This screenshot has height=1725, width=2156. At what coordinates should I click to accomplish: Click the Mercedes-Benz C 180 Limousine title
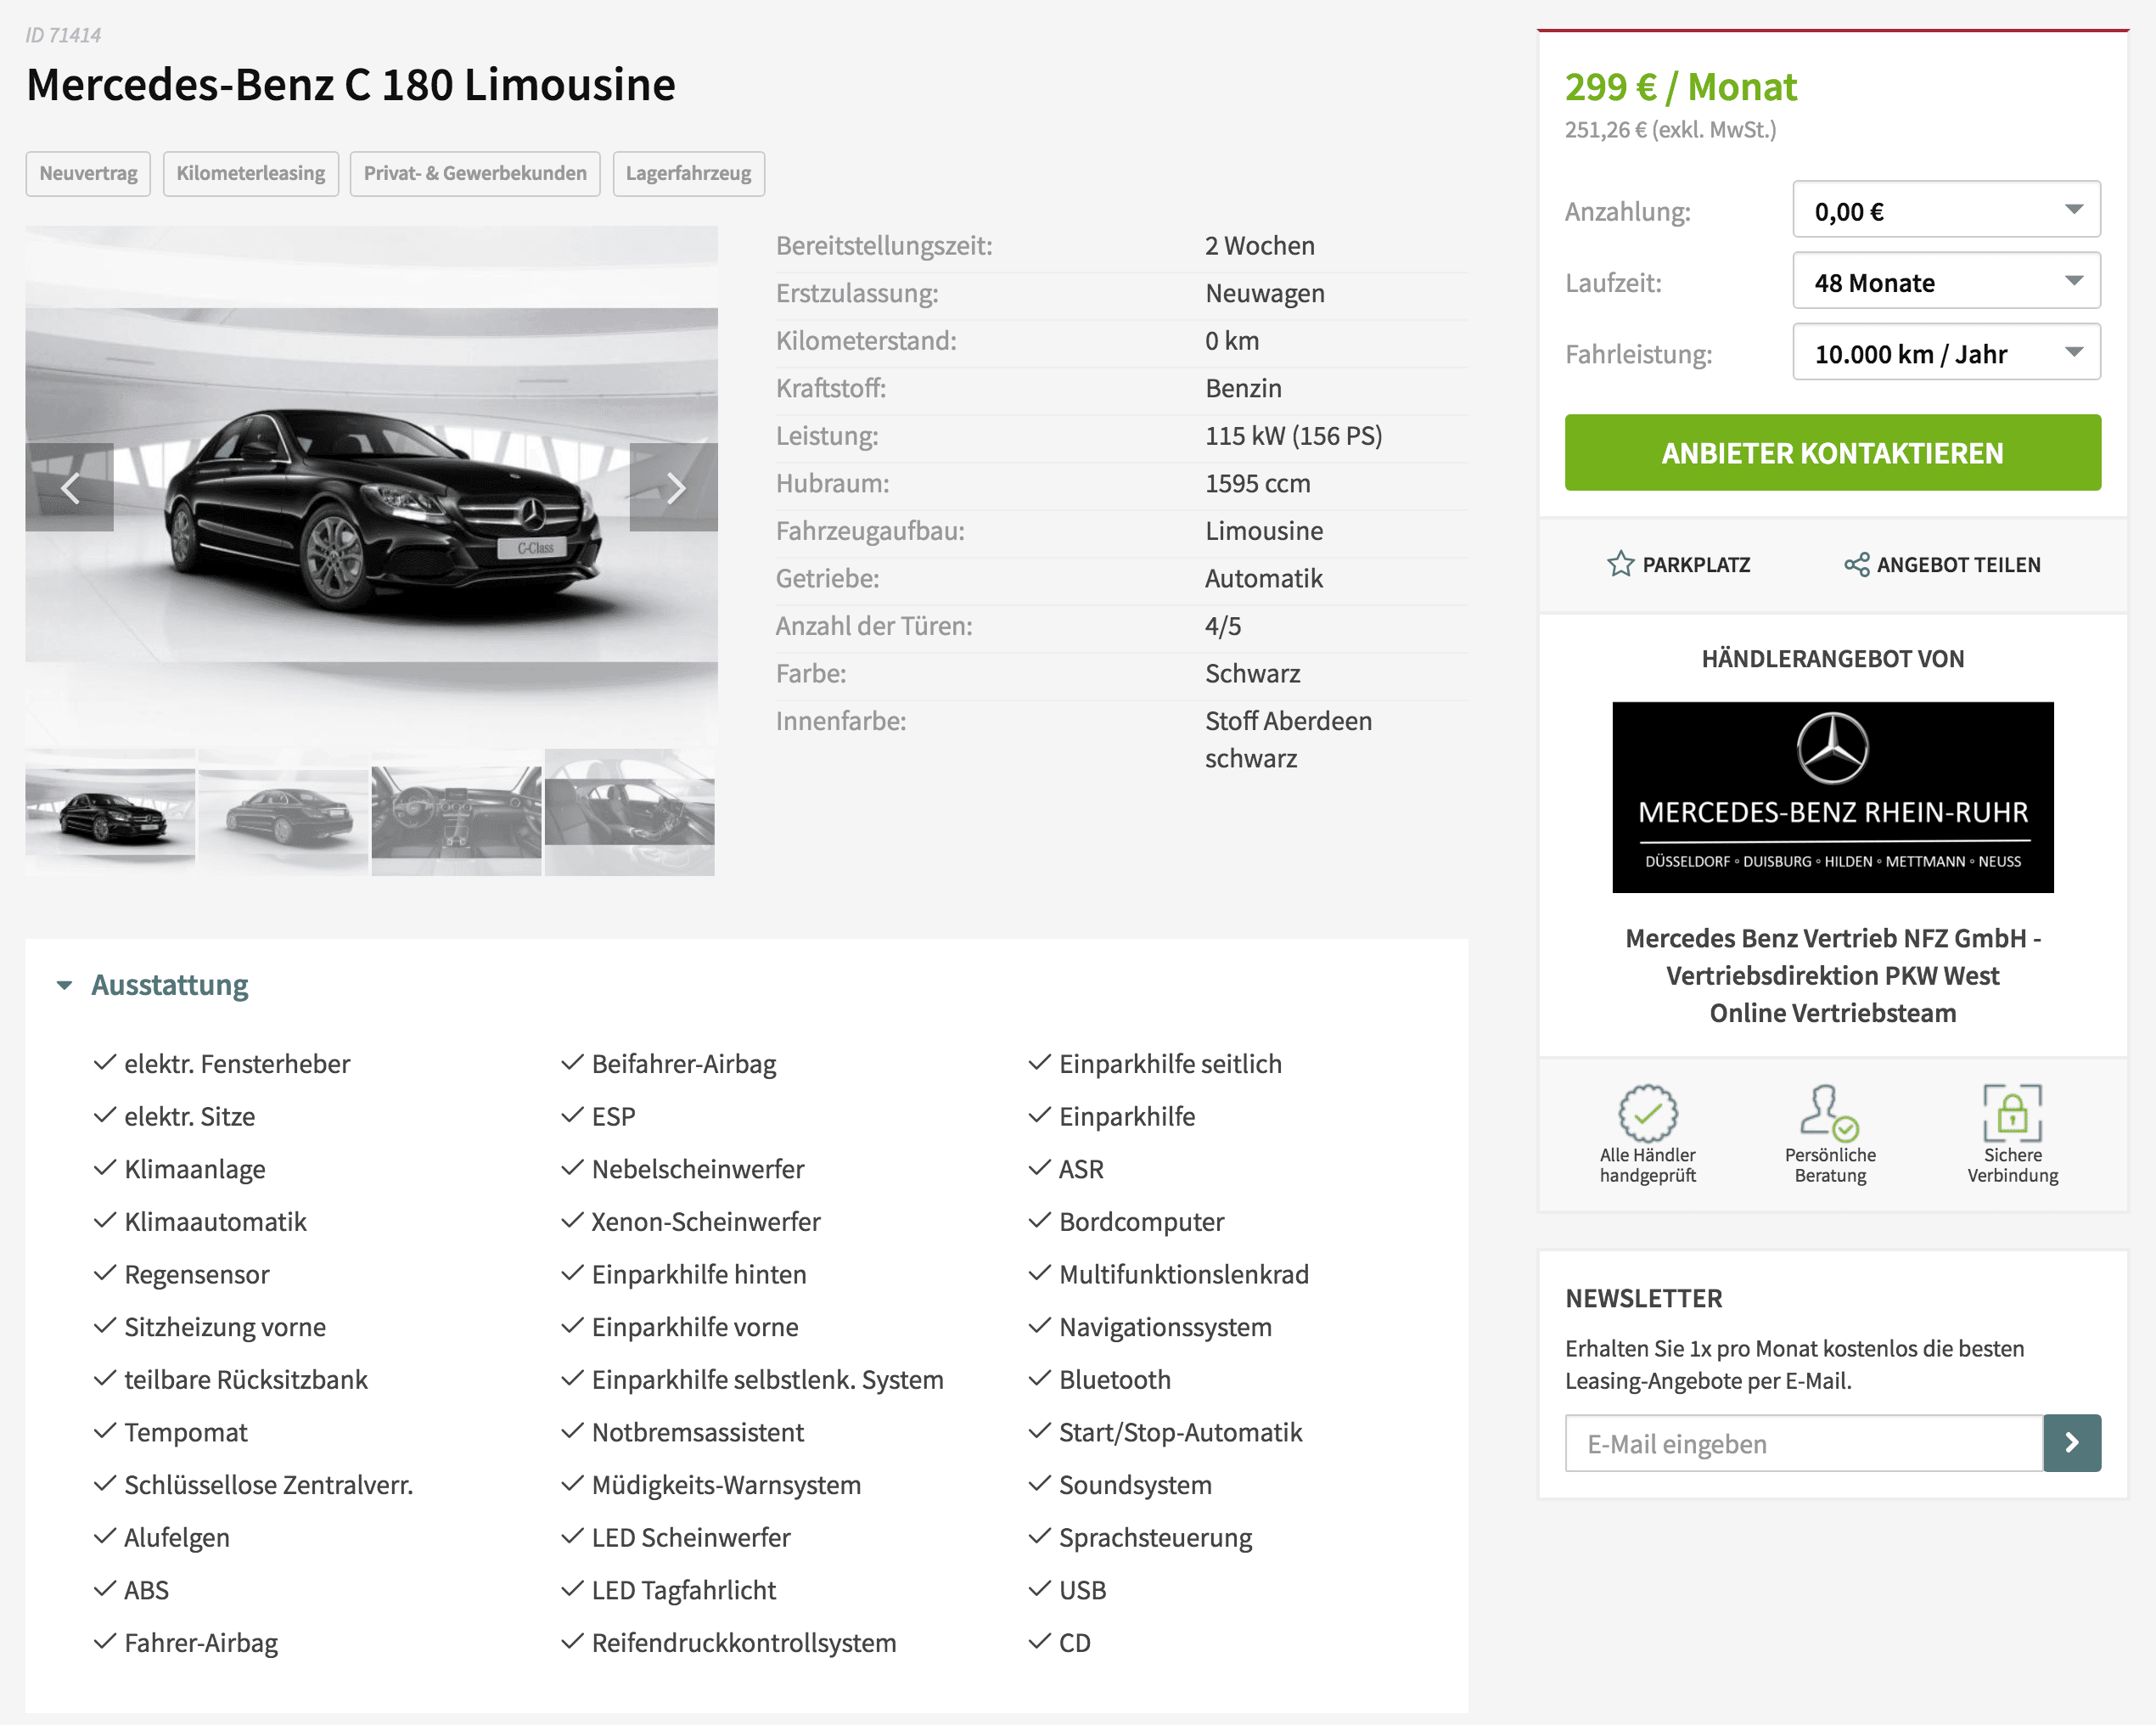tap(351, 85)
